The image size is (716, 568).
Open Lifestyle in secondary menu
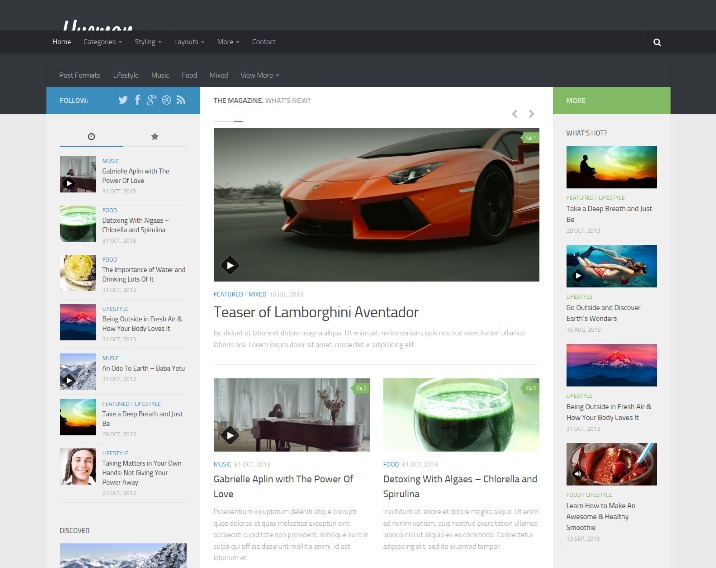(x=126, y=75)
